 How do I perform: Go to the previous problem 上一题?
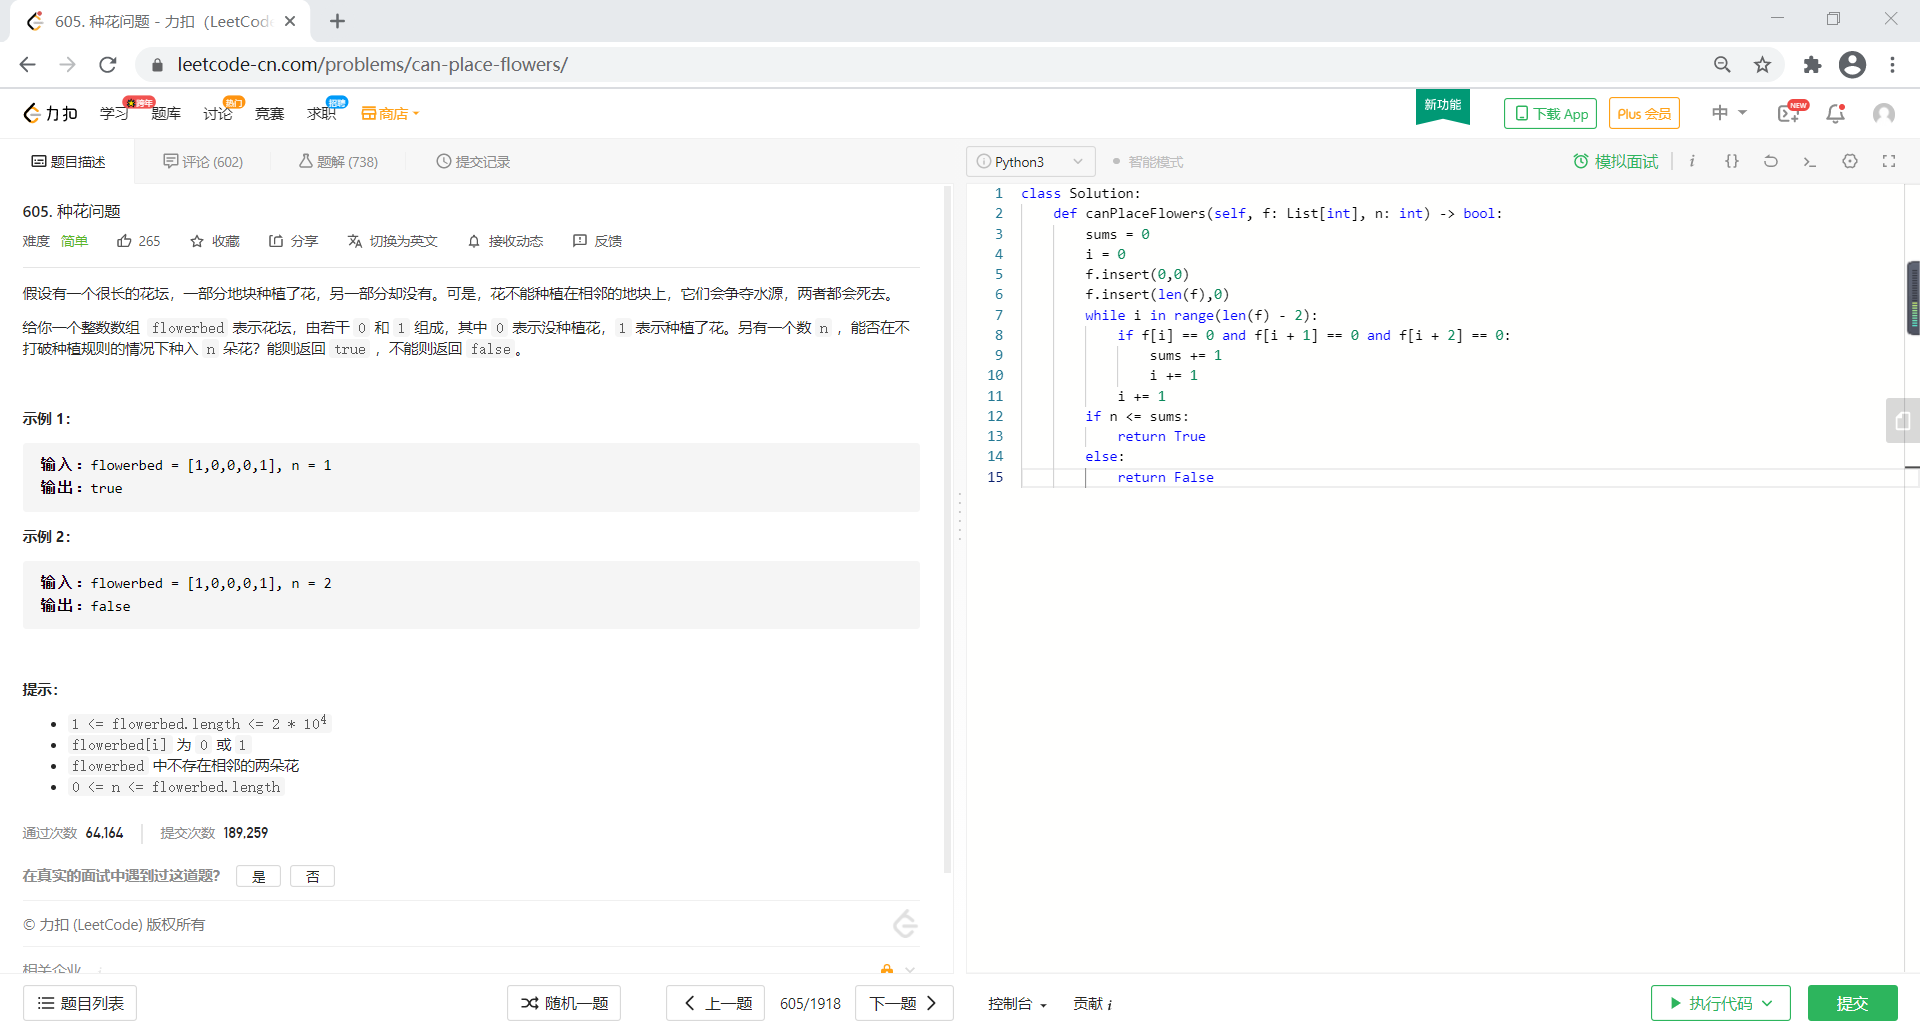pyautogui.click(x=716, y=1003)
